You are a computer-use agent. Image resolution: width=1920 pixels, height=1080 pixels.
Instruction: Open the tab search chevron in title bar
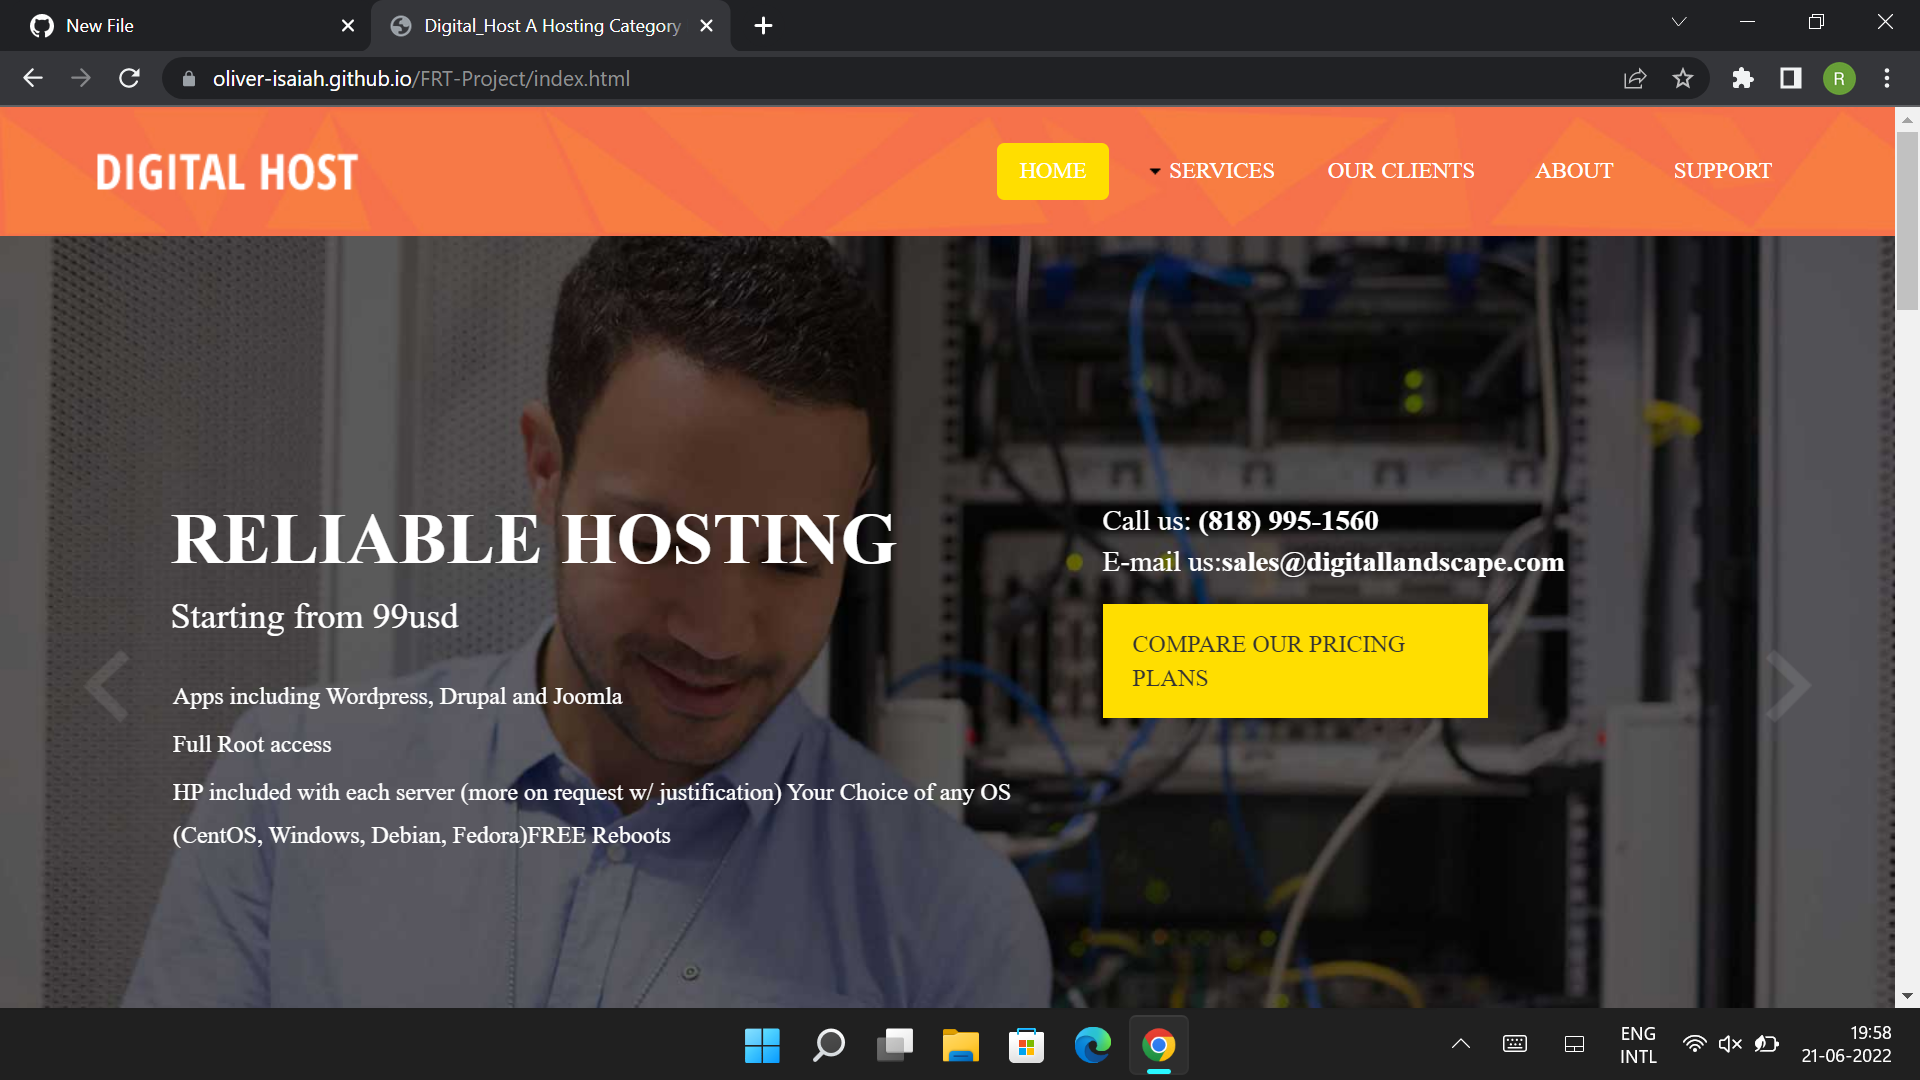1679,22
